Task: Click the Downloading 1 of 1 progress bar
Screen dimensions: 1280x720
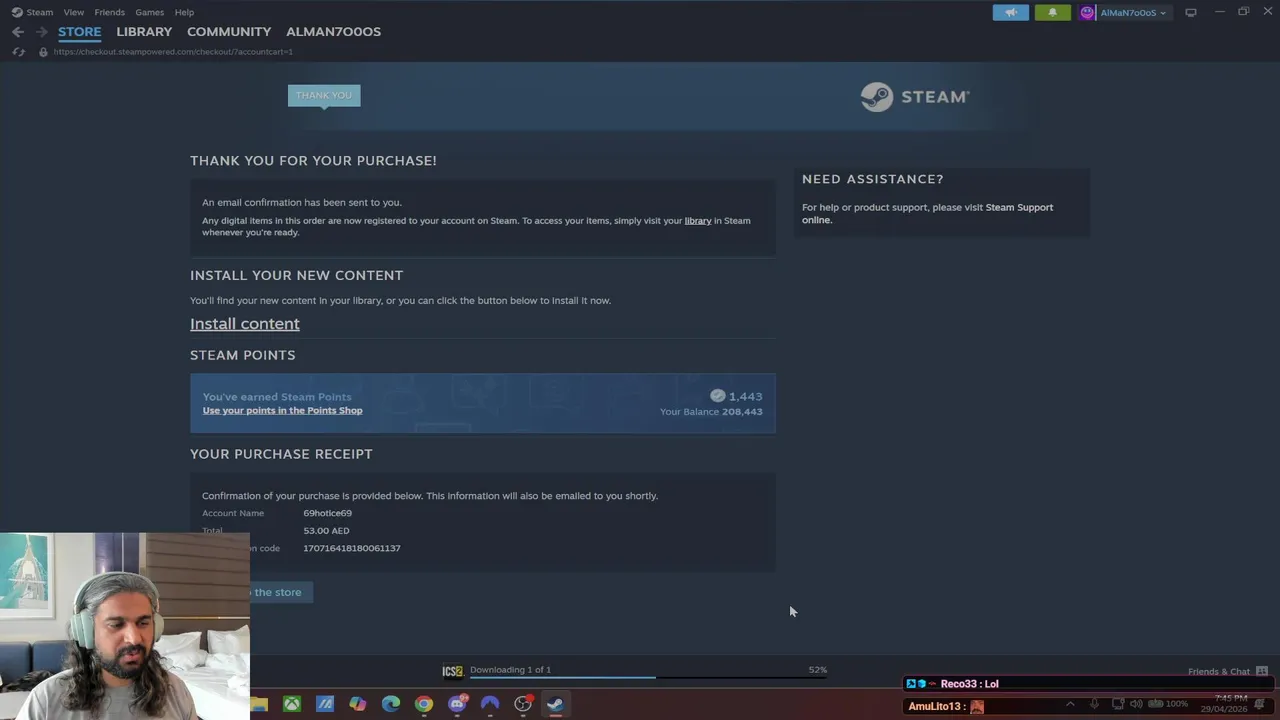Action: (x=648, y=677)
